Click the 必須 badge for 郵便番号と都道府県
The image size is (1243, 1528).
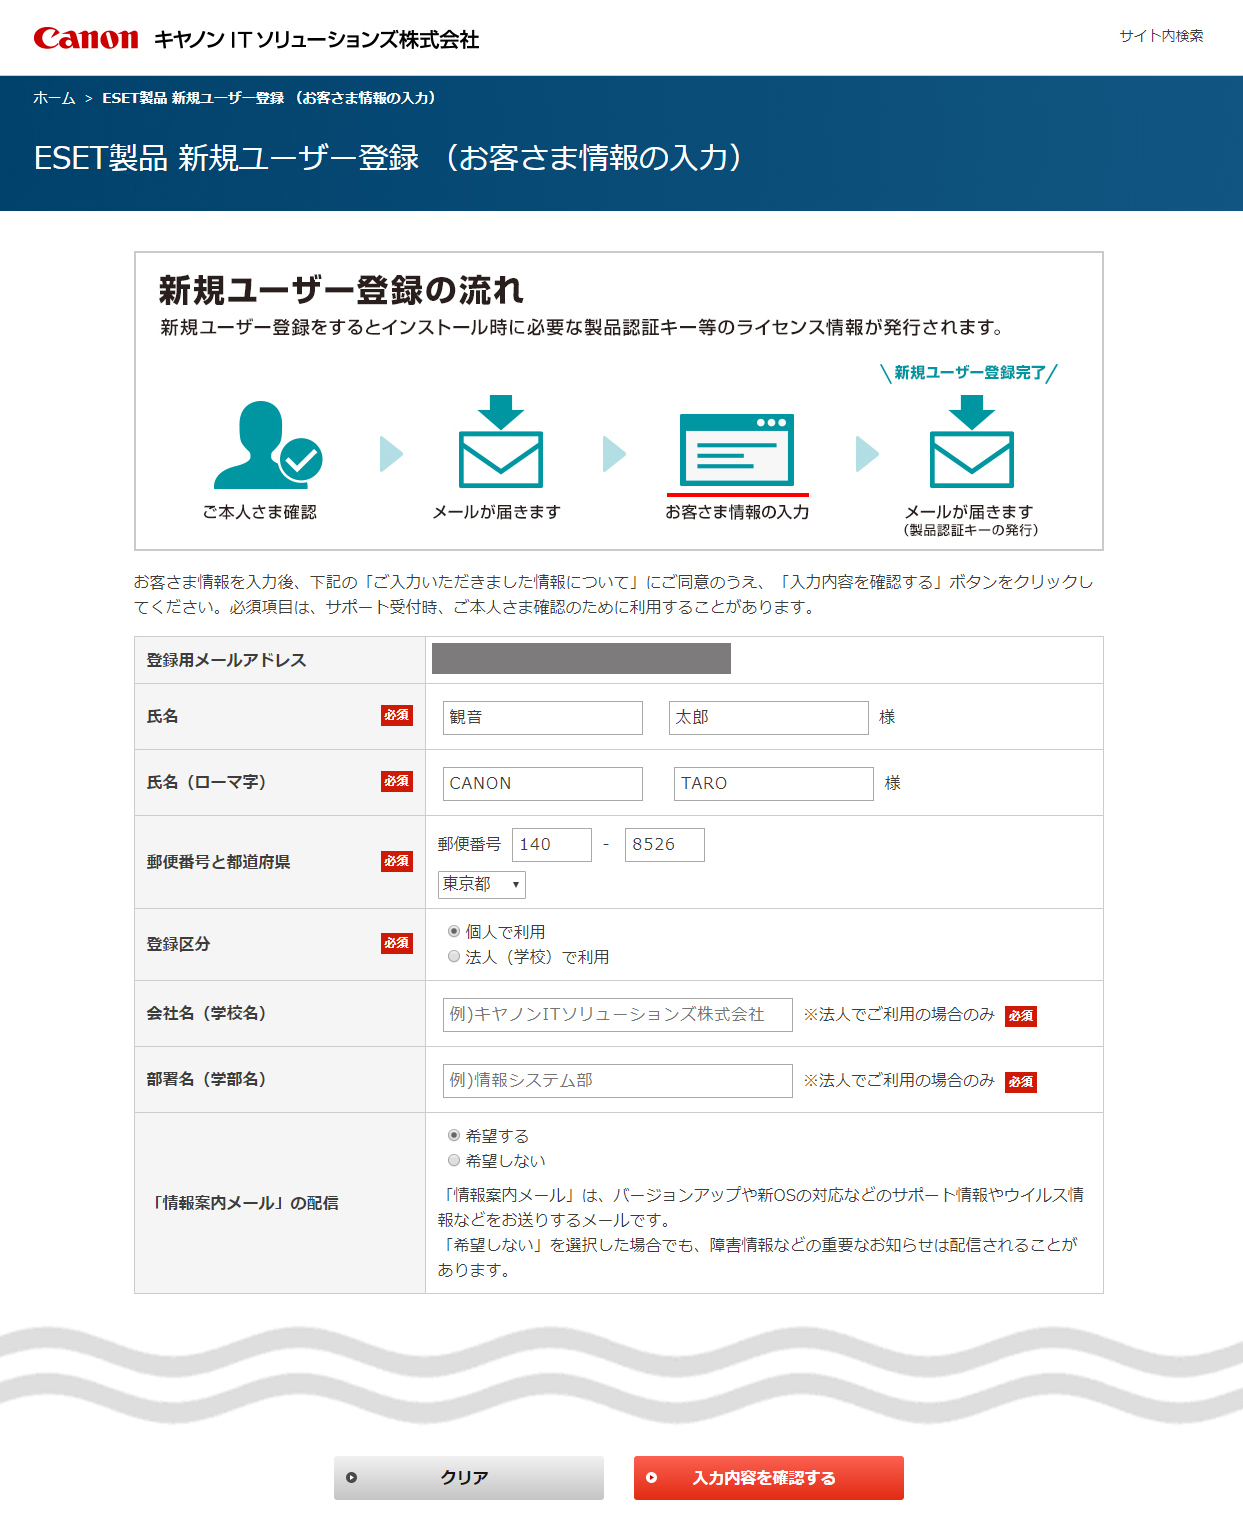tap(397, 861)
